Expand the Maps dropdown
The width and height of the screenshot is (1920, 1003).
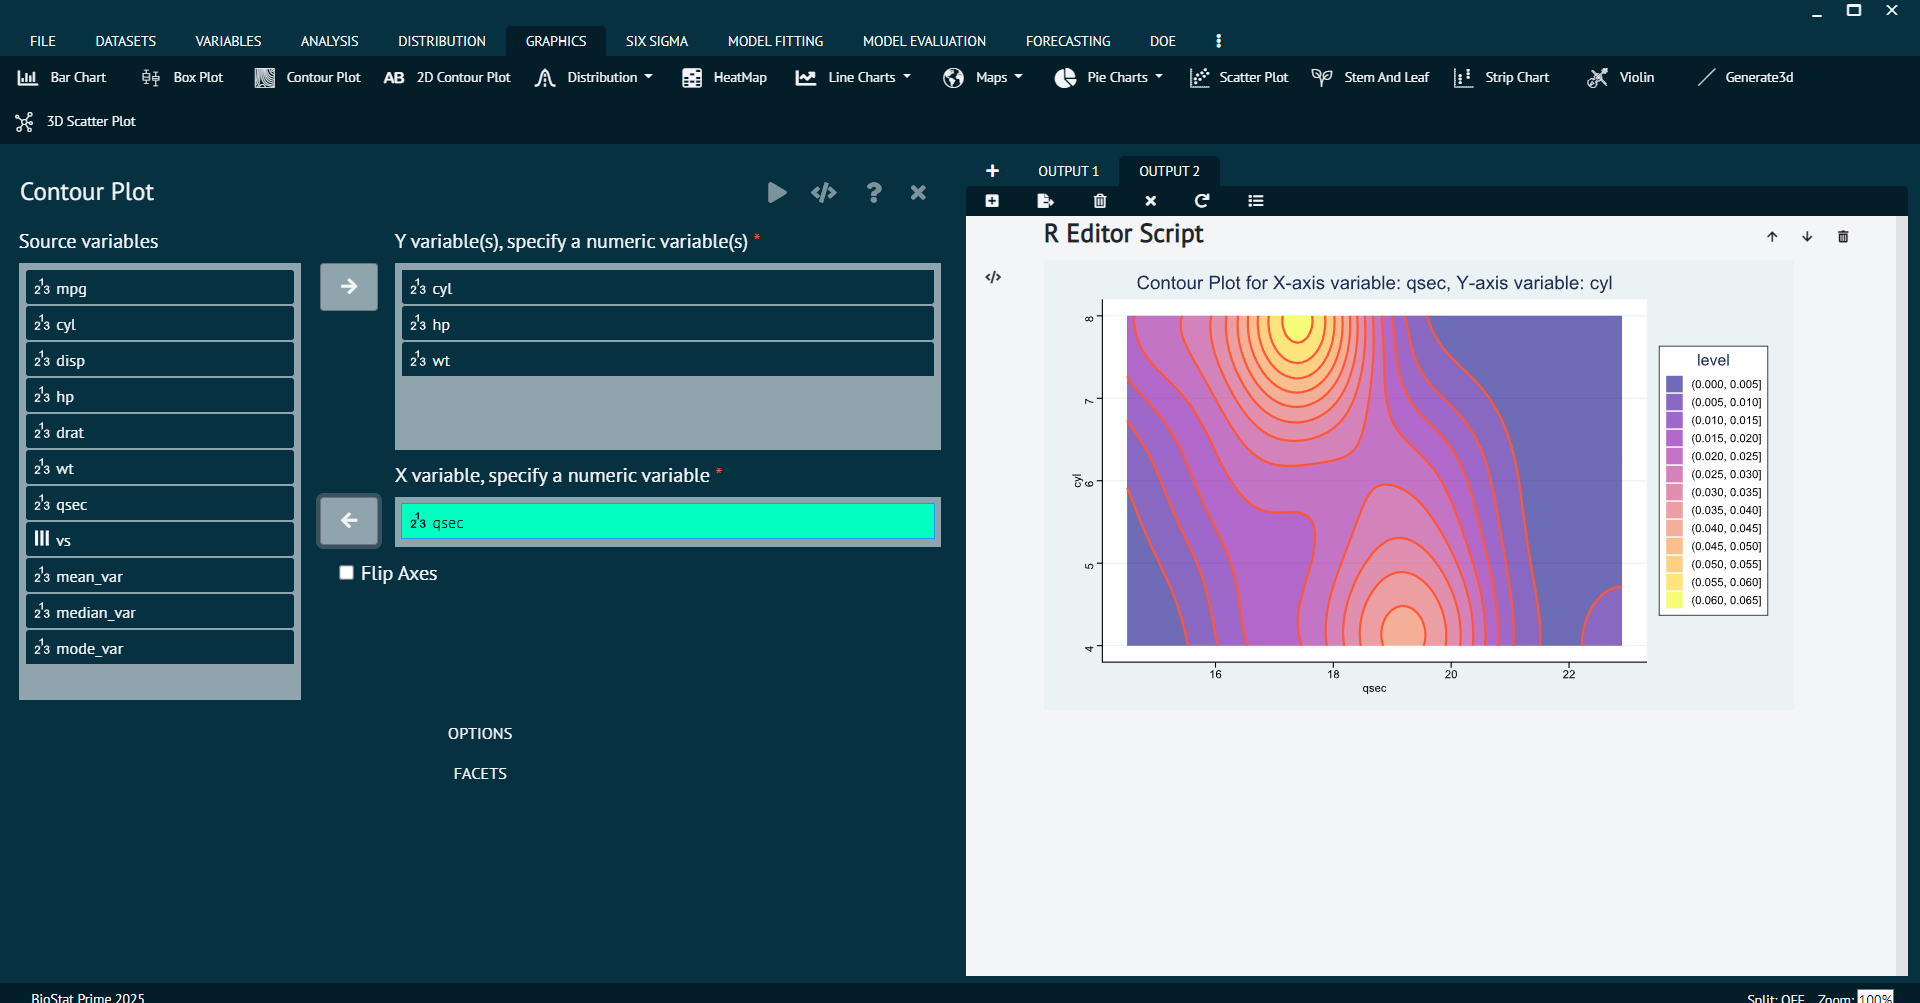coord(982,77)
